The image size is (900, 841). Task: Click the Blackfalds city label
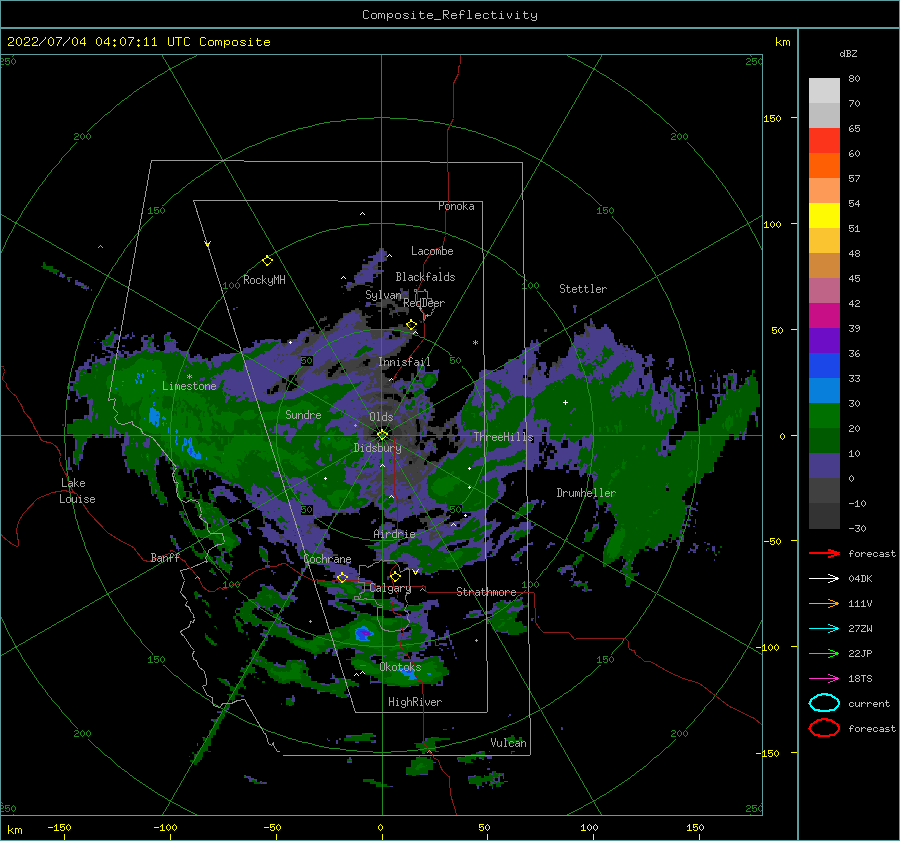[425, 277]
